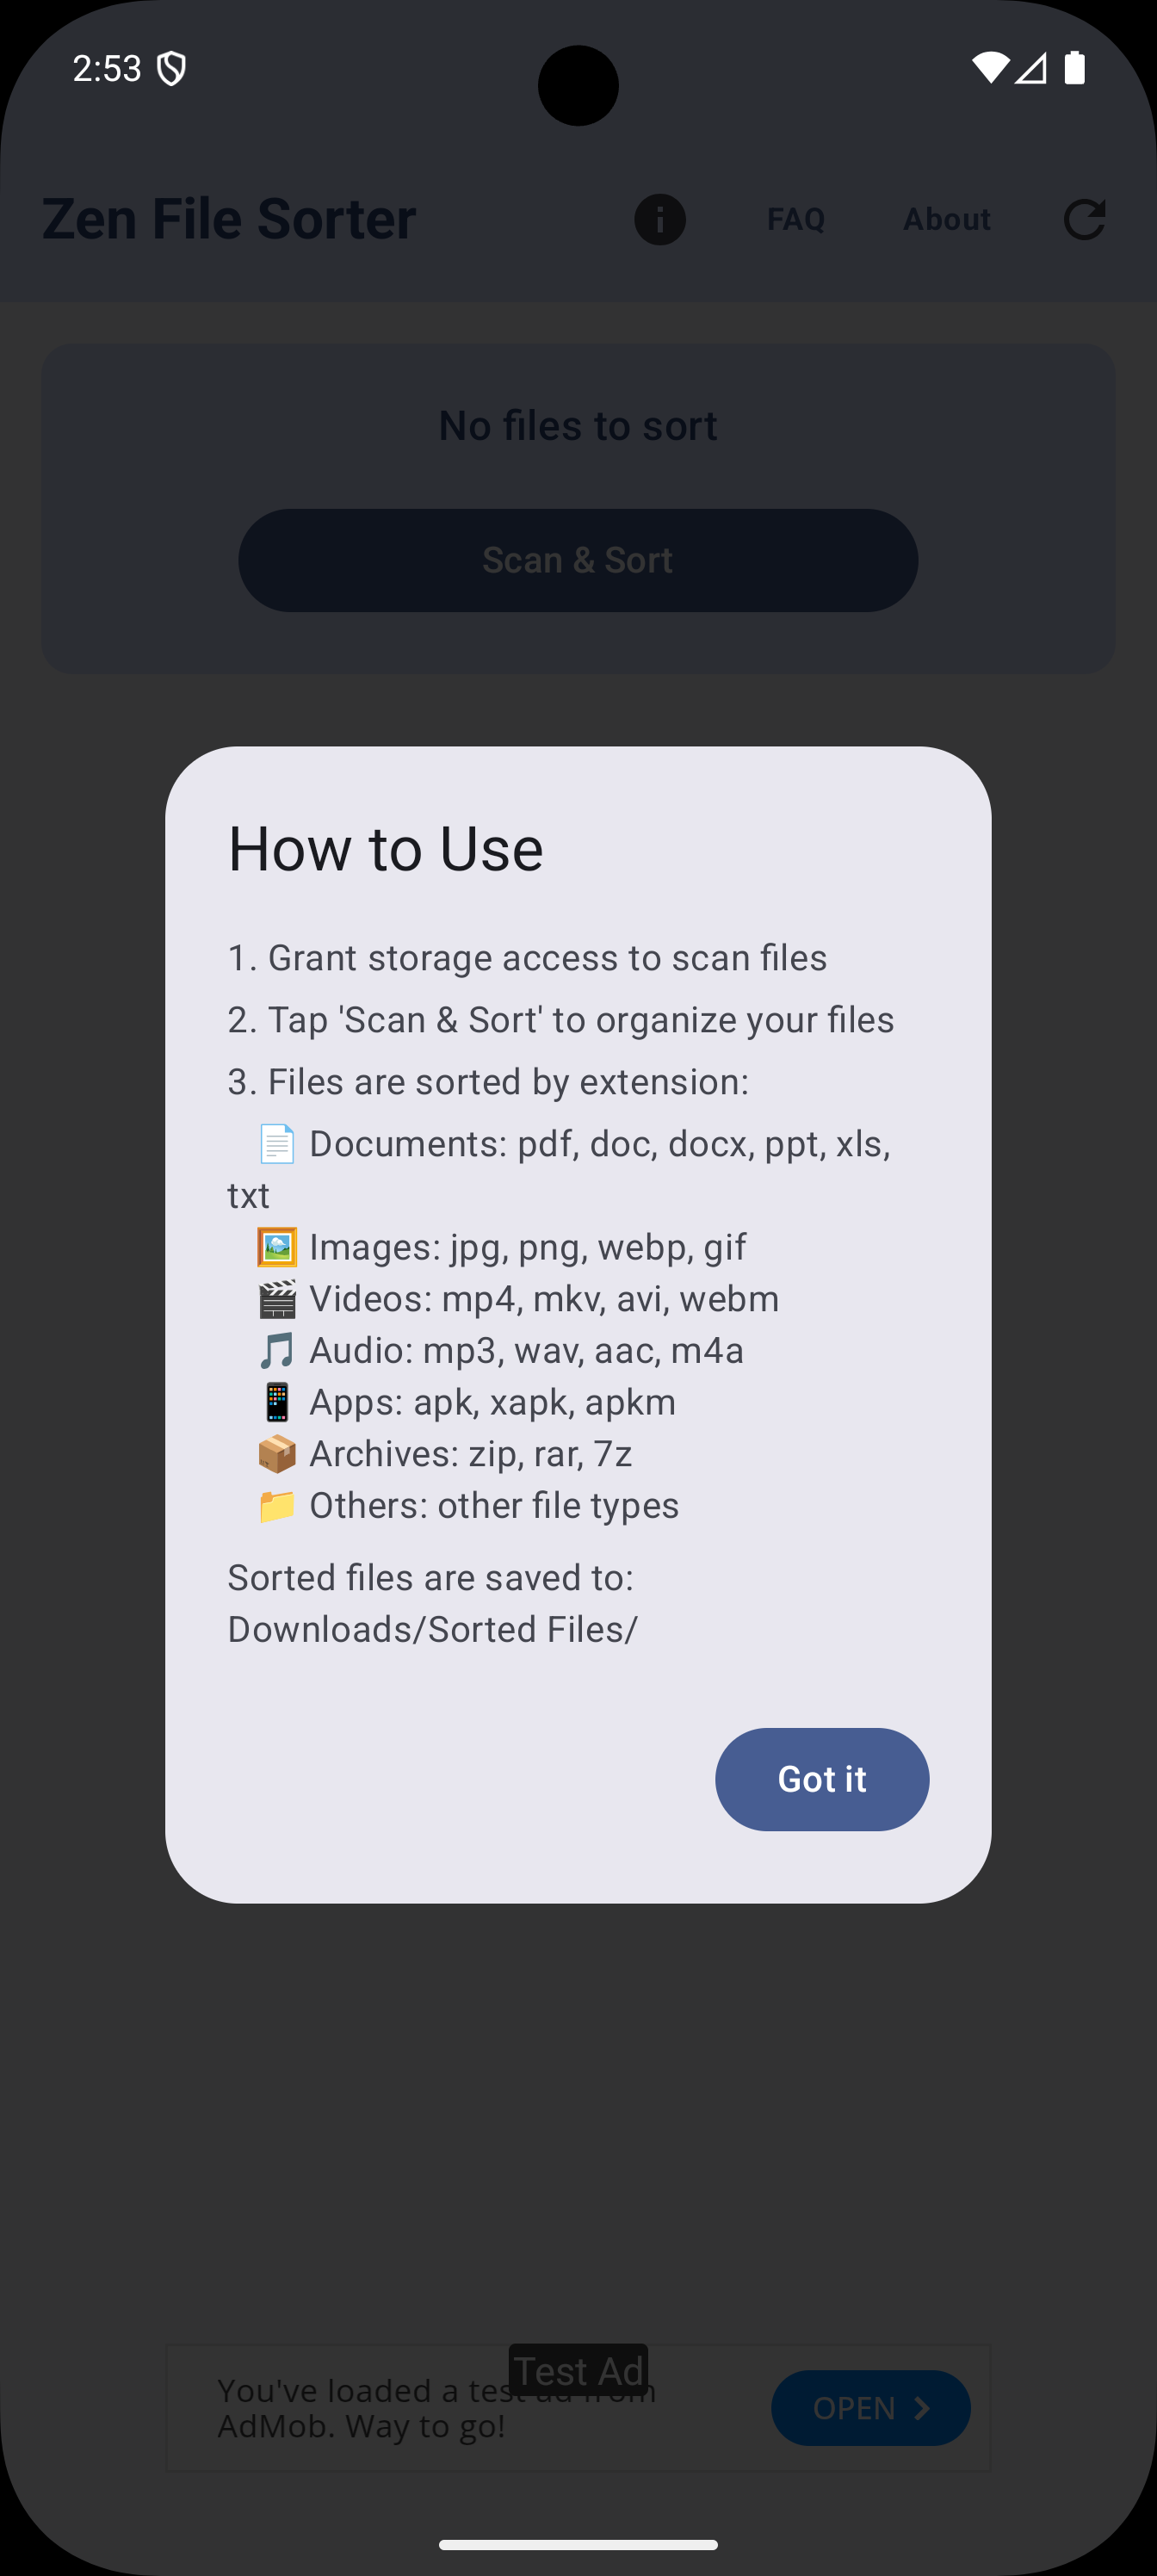Tap the battery indicator in the status bar
Image resolution: width=1157 pixels, height=2576 pixels.
click(x=1076, y=67)
